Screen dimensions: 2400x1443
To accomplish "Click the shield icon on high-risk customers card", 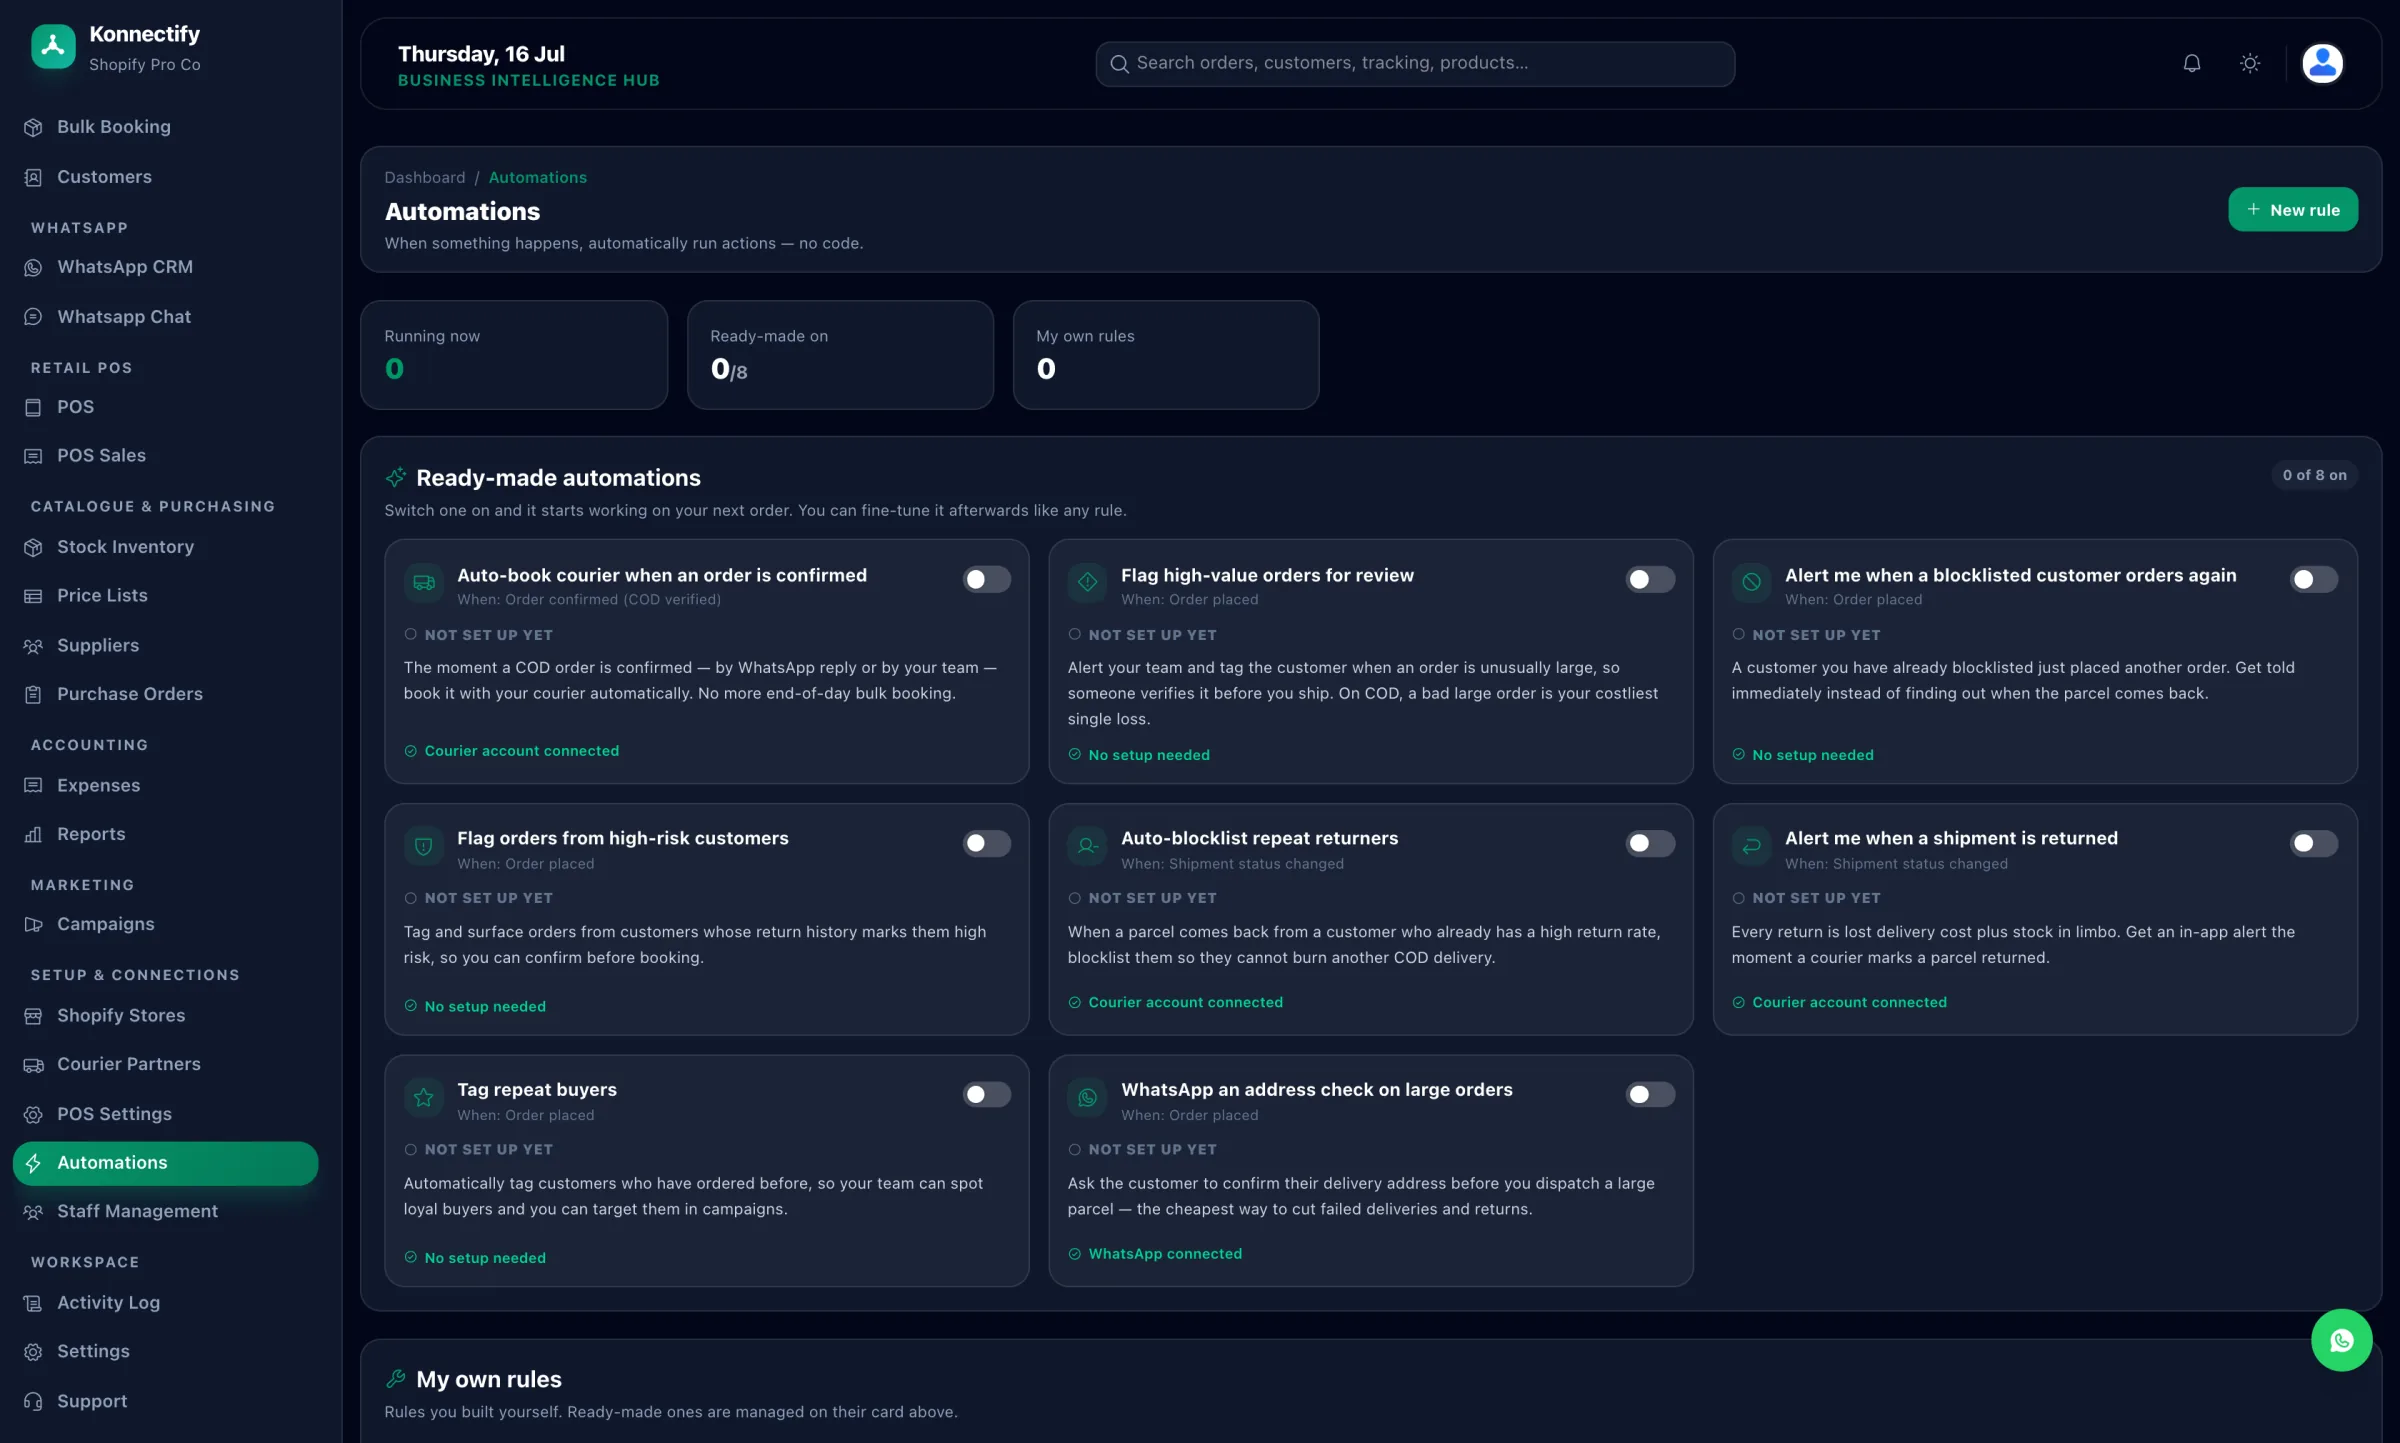I will point(424,847).
